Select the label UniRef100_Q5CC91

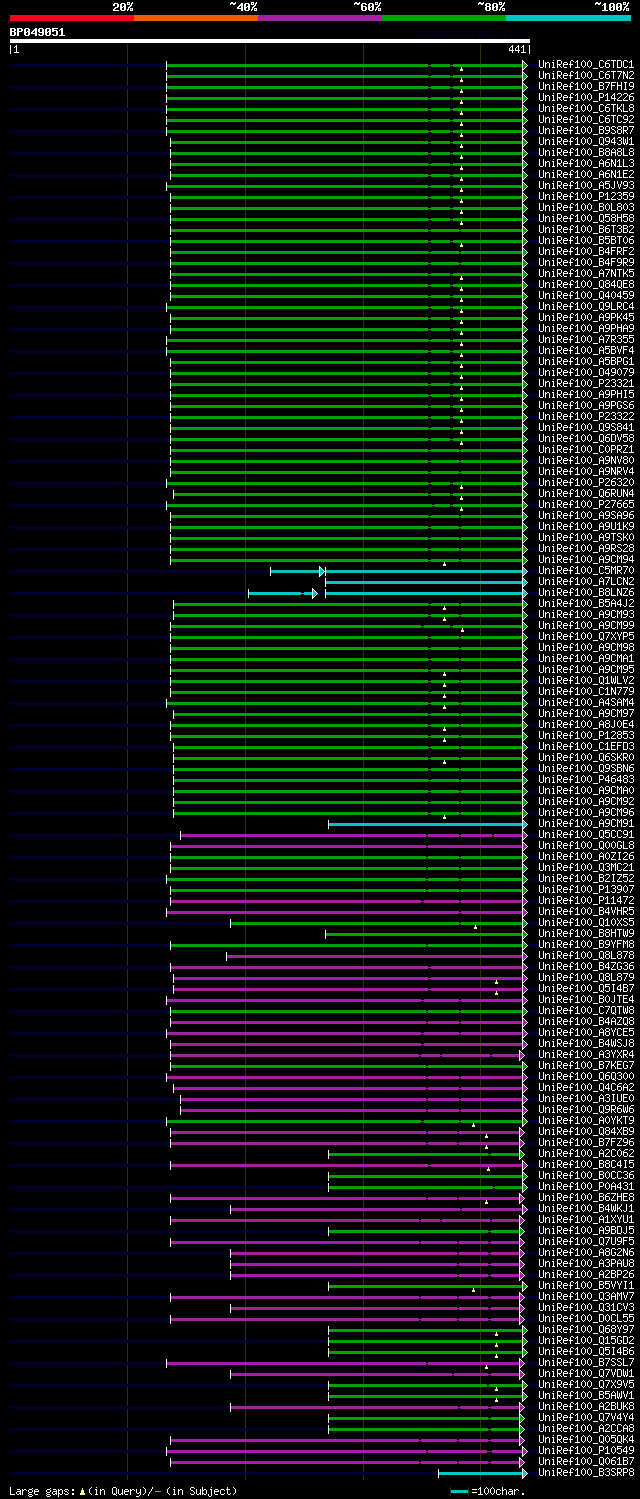coord(586,835)
